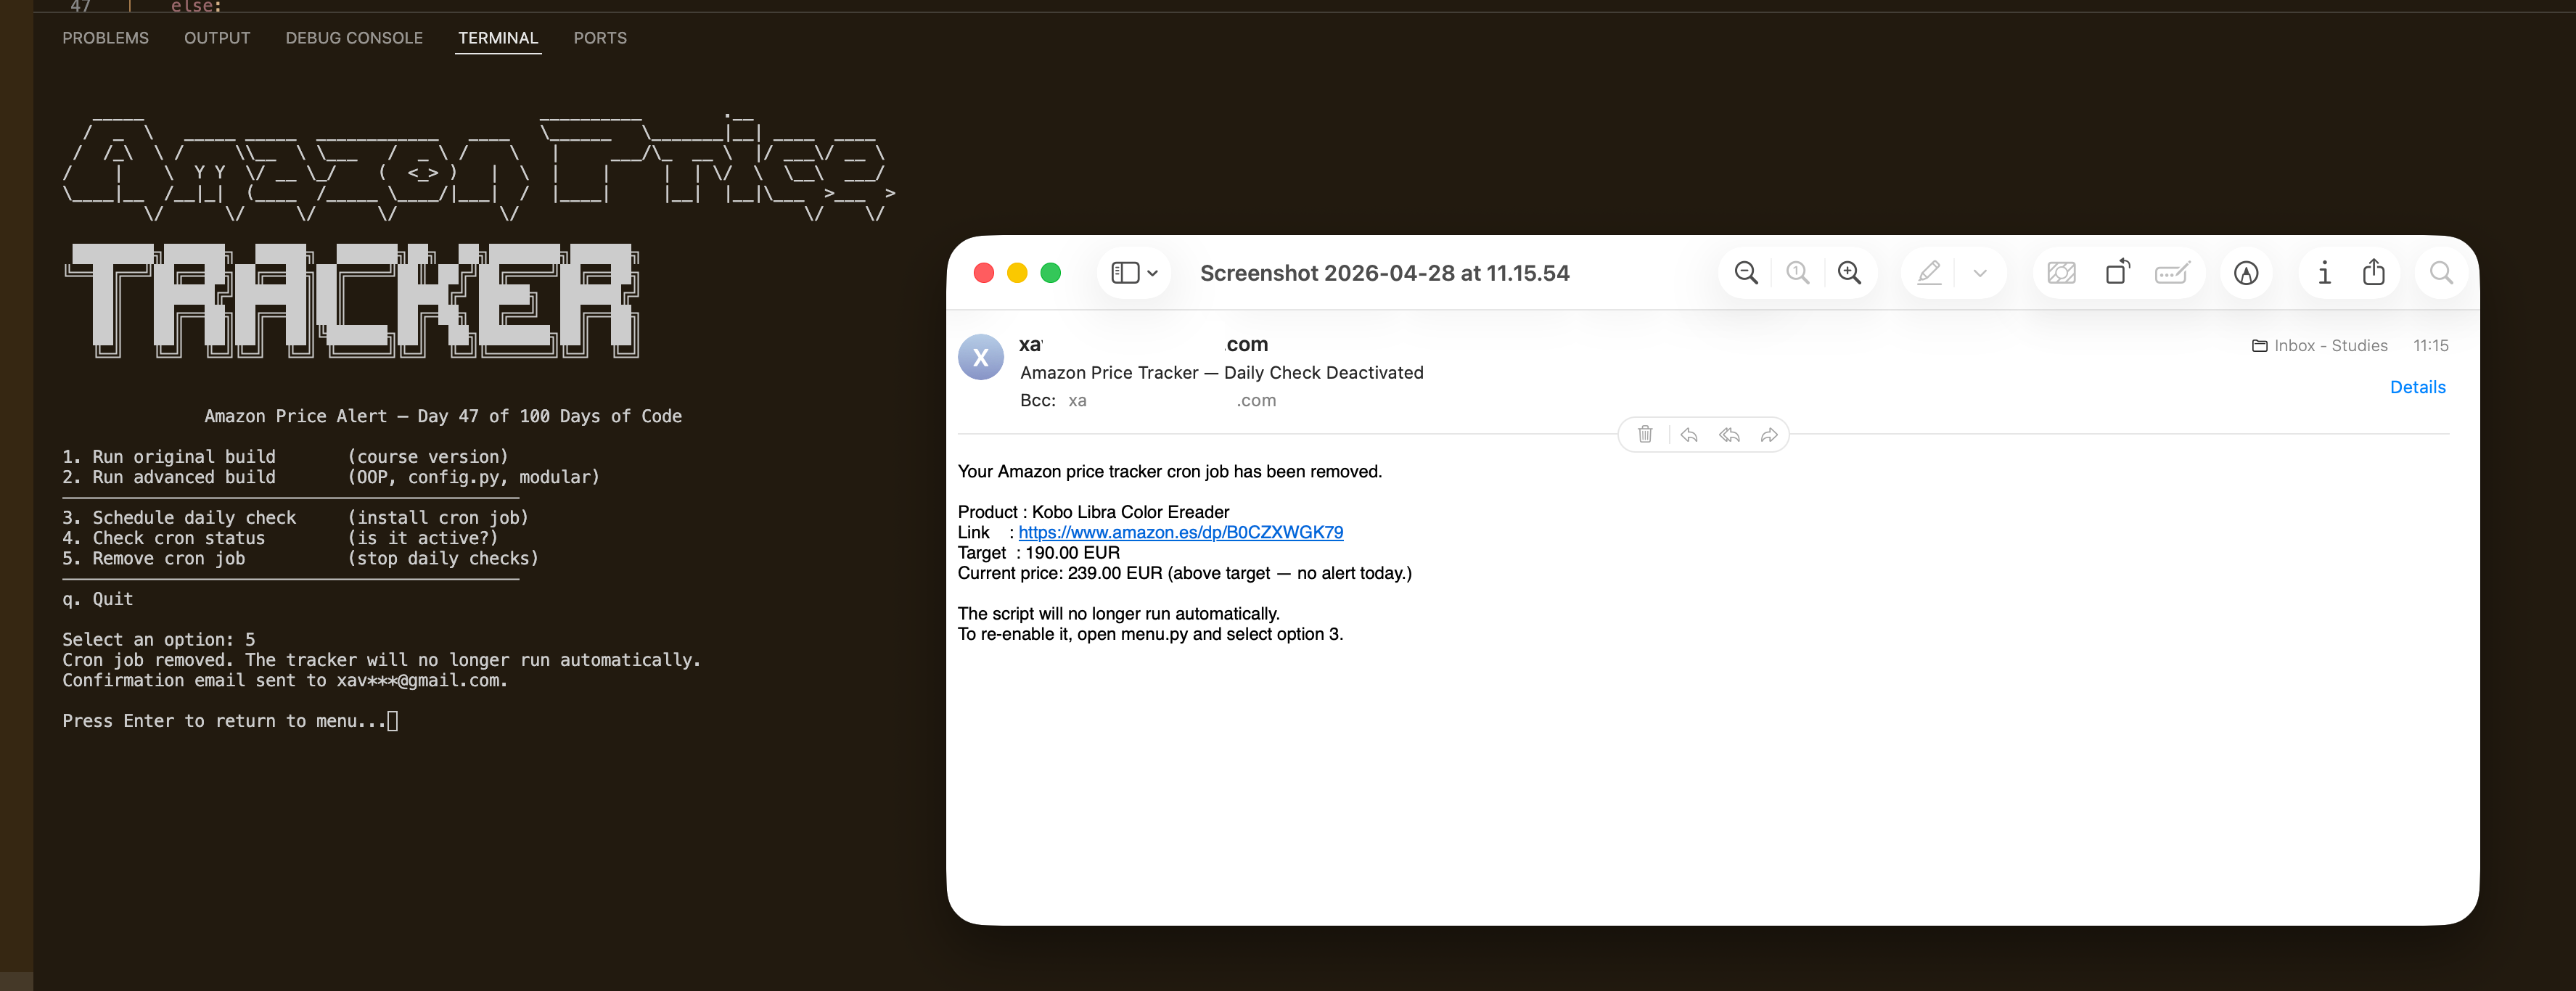Select the highlight pen tool
Screen dimensions: 2576x991
(x=1929, y=273)
